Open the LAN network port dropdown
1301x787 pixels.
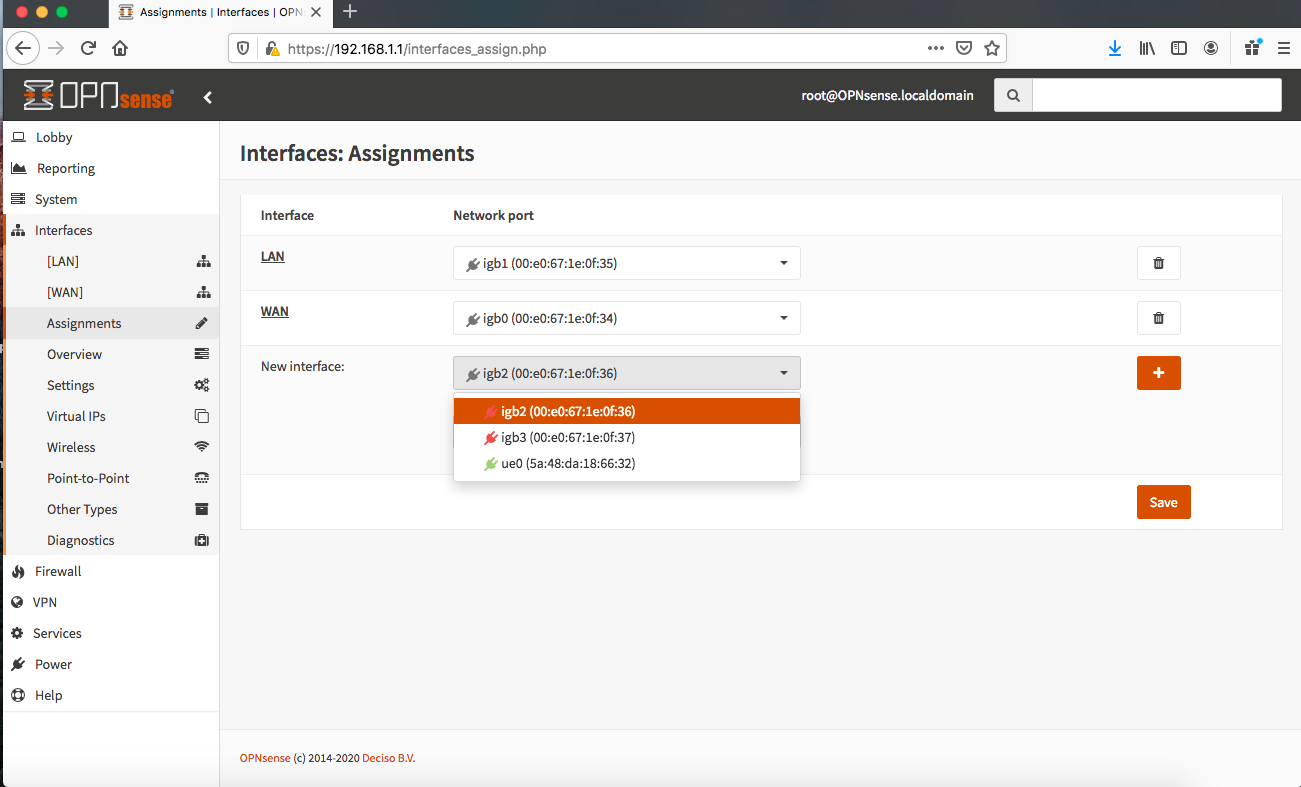[x=627, y=263]
